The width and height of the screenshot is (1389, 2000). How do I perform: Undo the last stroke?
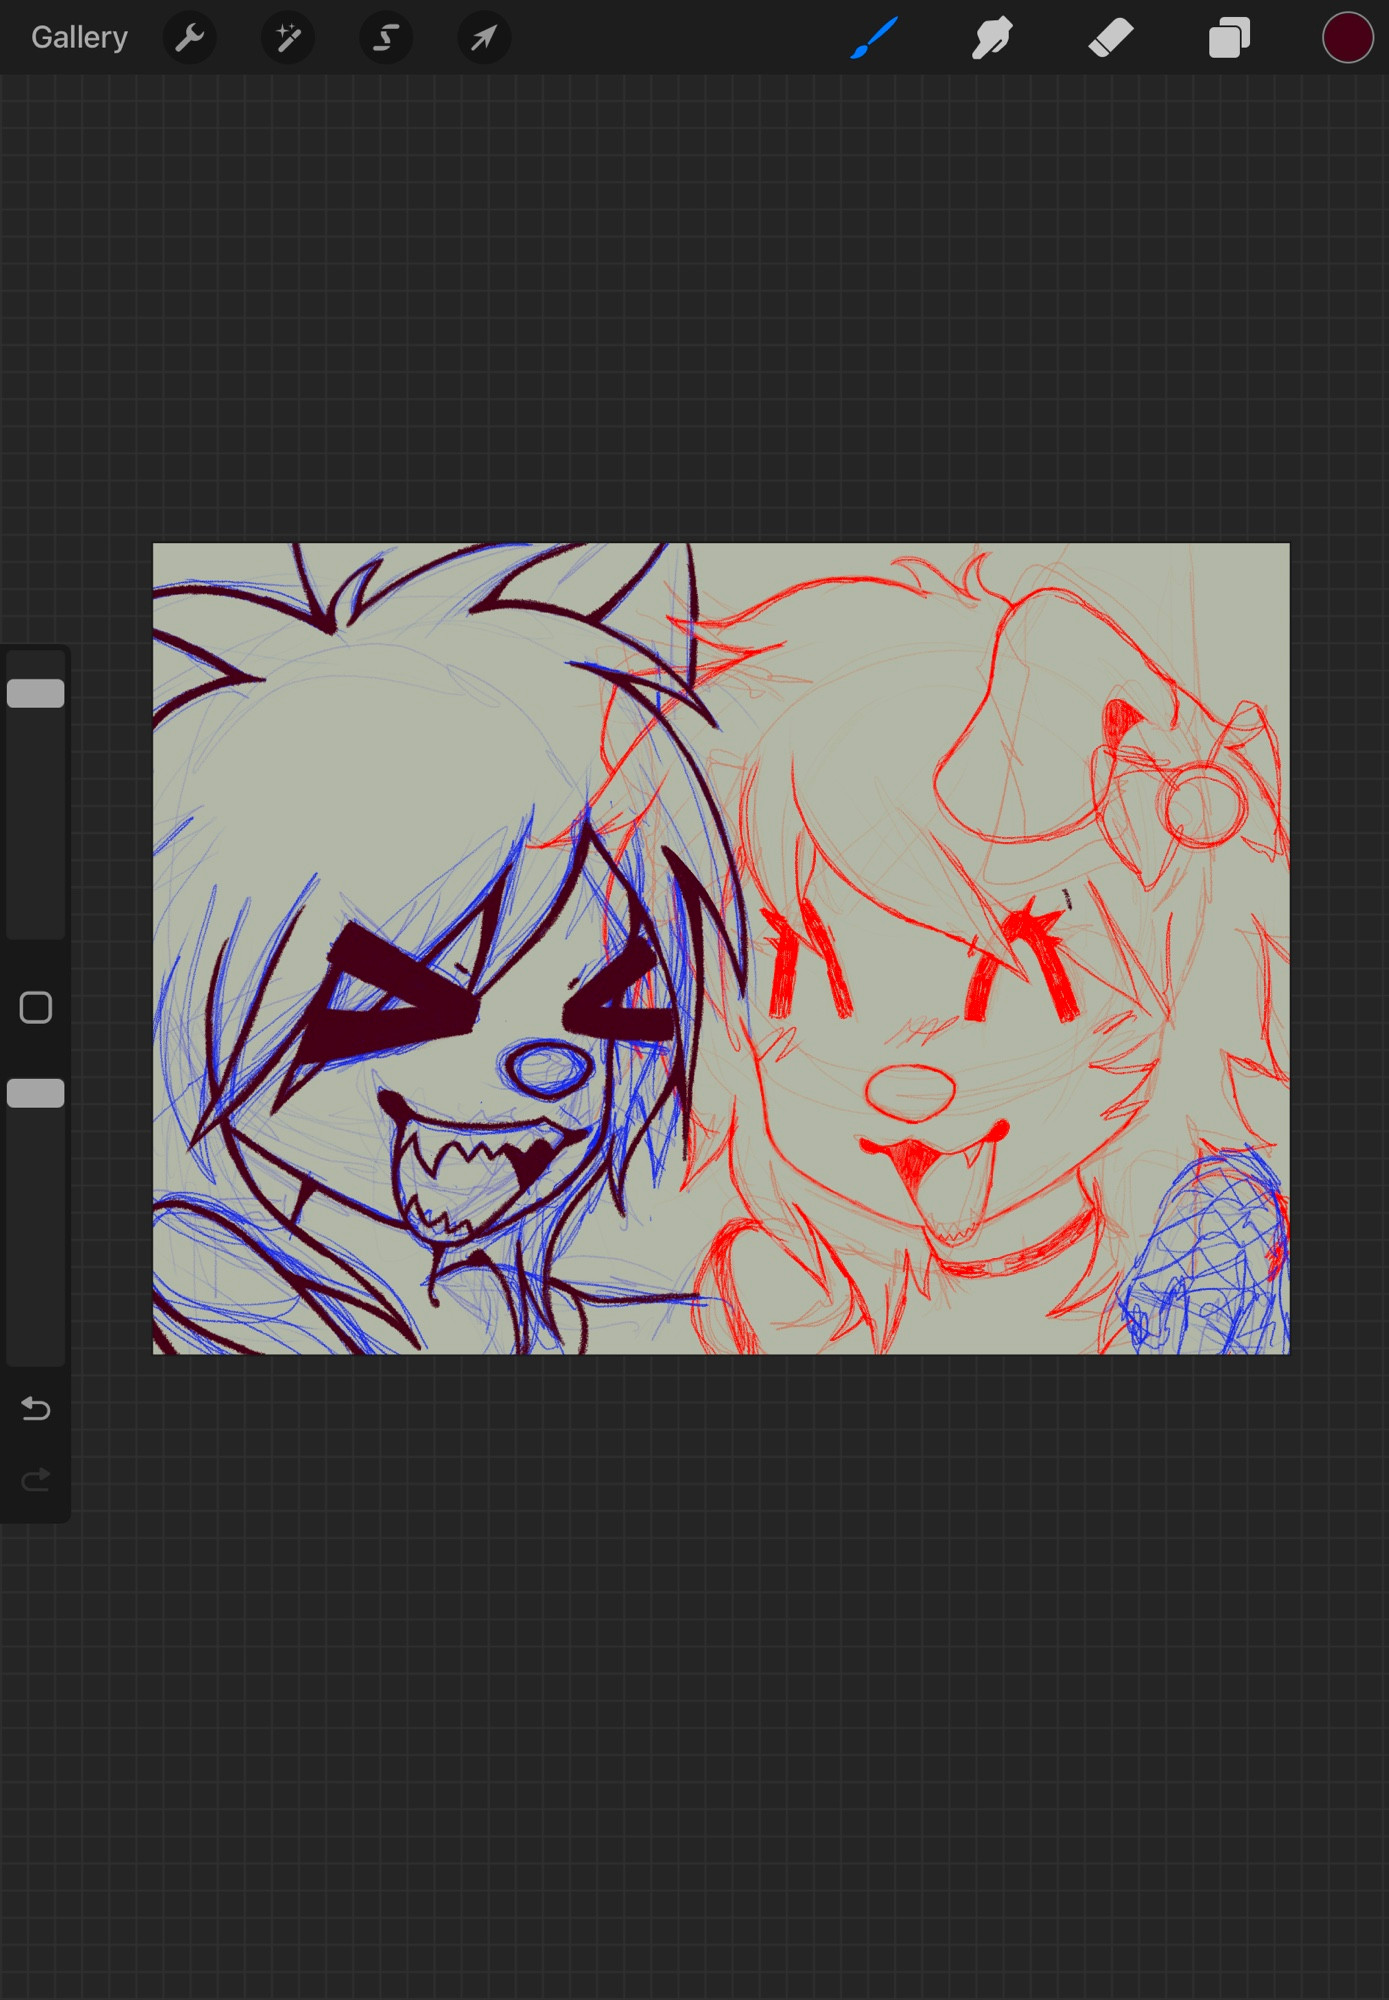coord(36,1409)
